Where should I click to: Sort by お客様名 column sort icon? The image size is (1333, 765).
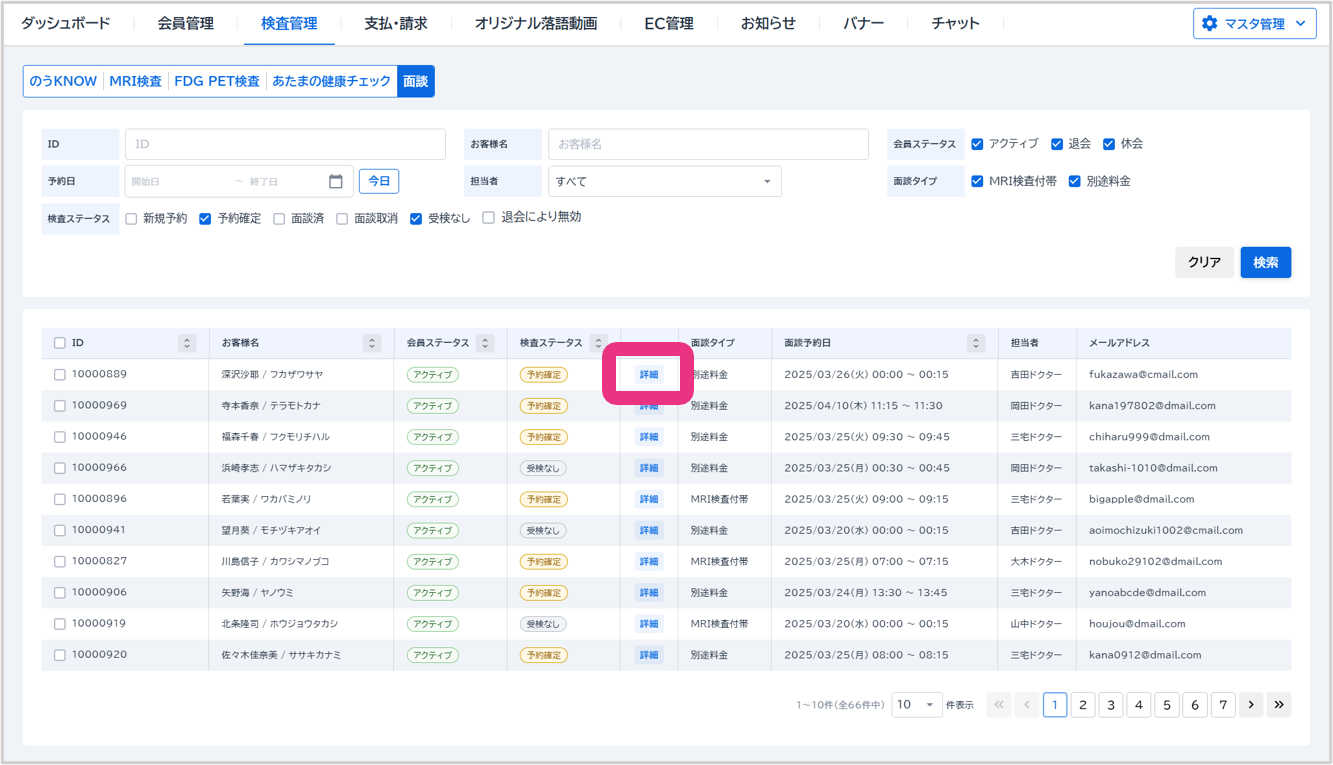tap(372, 343)
